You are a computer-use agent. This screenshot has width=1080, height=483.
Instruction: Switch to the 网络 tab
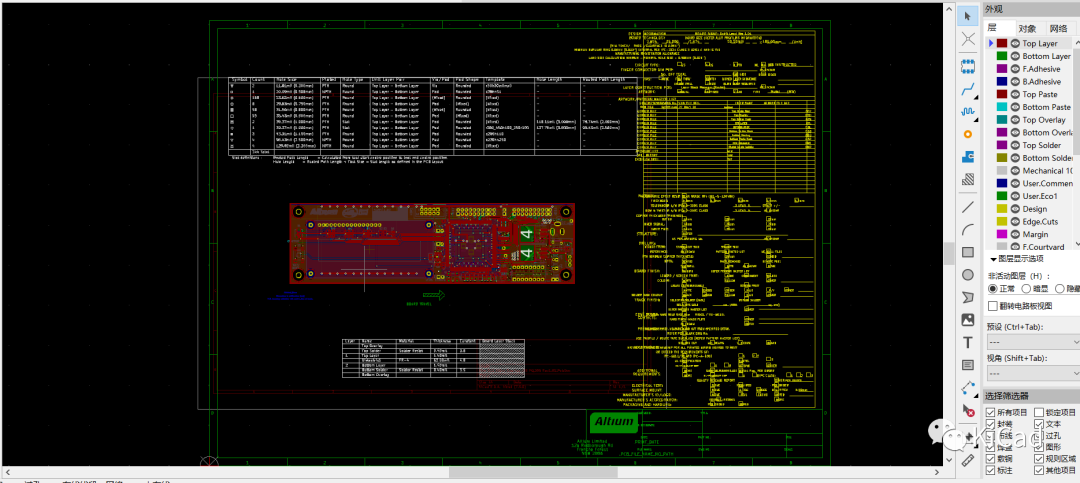1058,28
